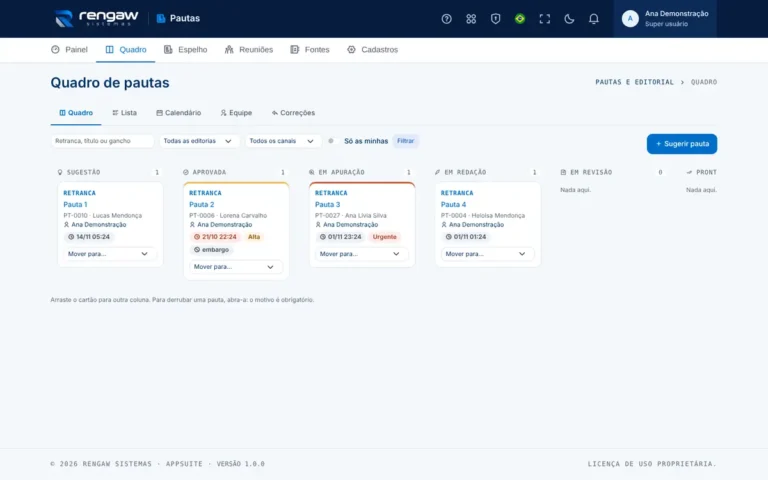Screen dimensions: 768x480
Task: Click the Sugestão column lightbulb icon
Action: click(60, 172)
